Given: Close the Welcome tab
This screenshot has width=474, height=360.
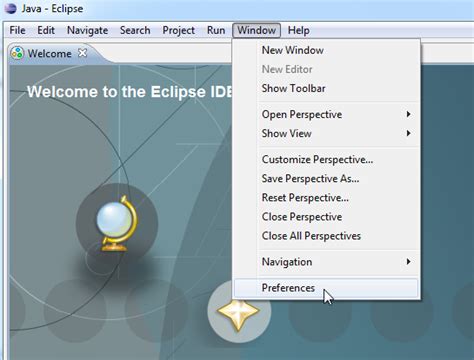Looking at the screenshot, I should (82, 53).
